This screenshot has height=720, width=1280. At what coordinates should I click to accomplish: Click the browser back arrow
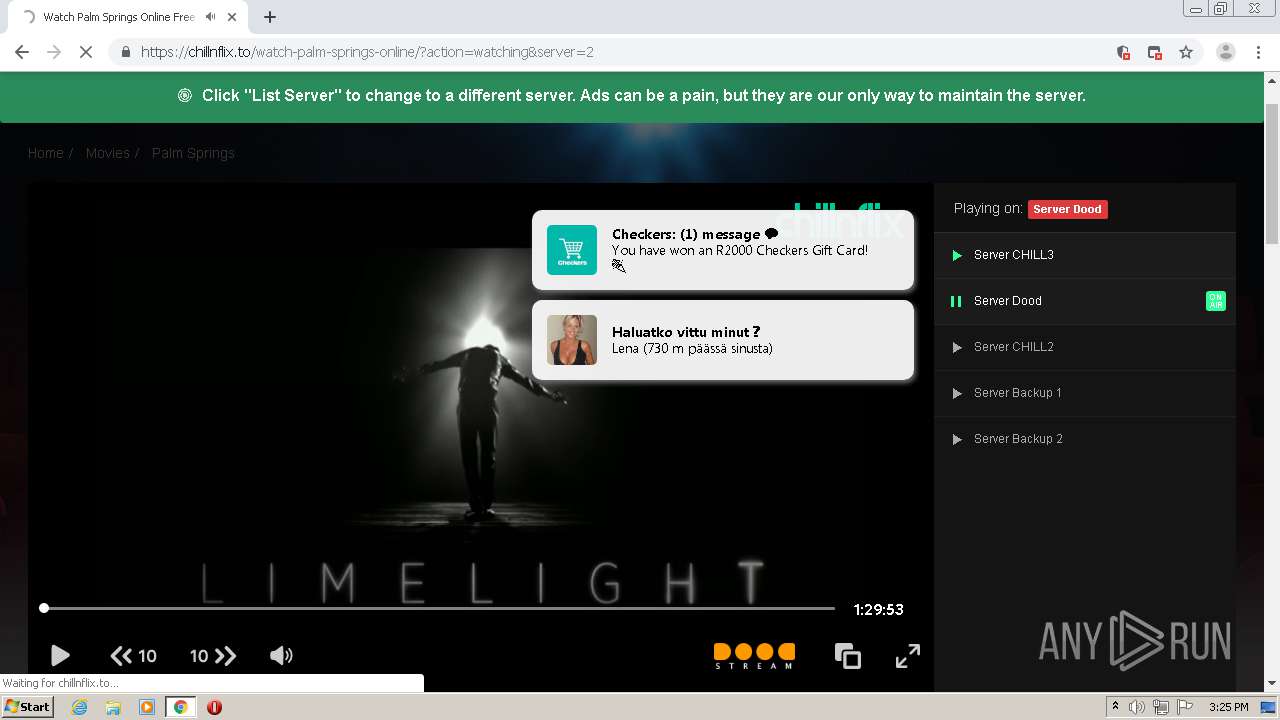(22, 52)
